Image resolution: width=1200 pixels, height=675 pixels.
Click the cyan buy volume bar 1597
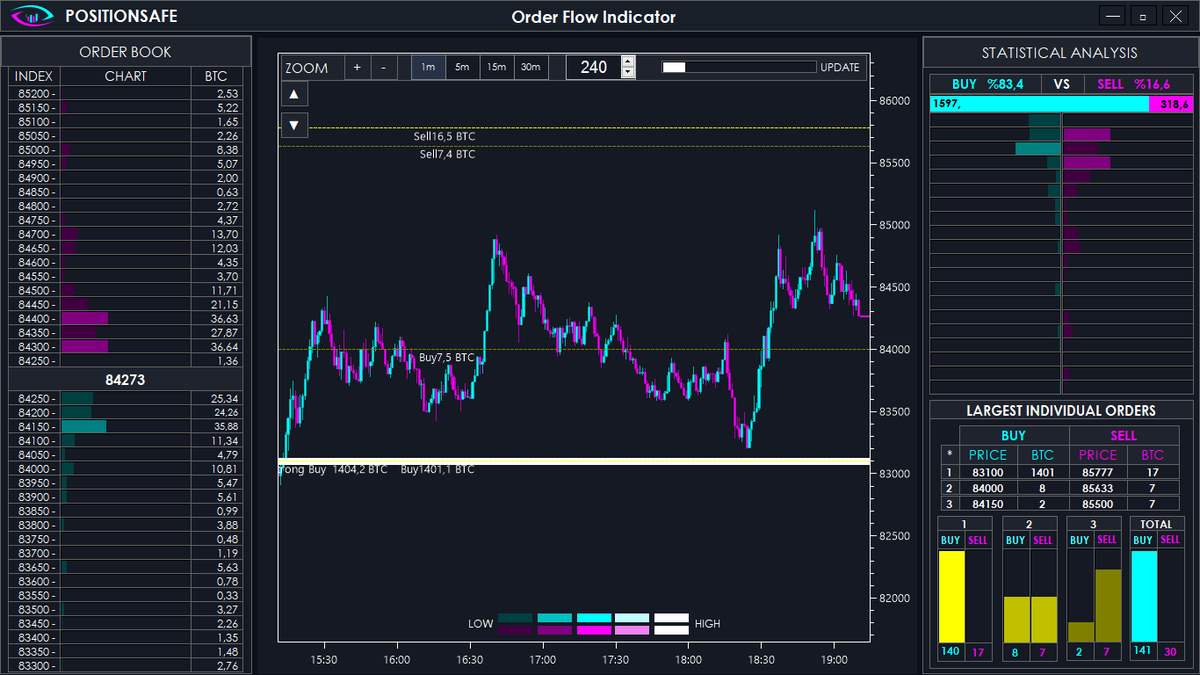(1040, 104)
